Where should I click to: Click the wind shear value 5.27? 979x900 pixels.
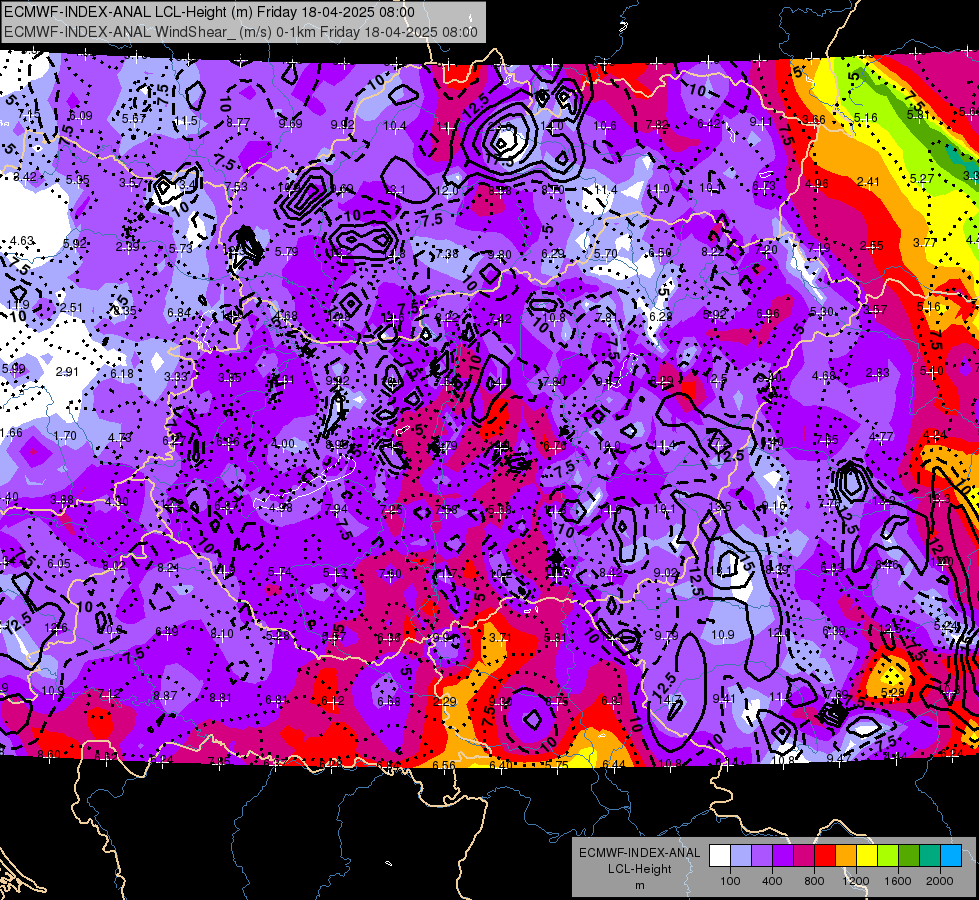pos(922,179)
